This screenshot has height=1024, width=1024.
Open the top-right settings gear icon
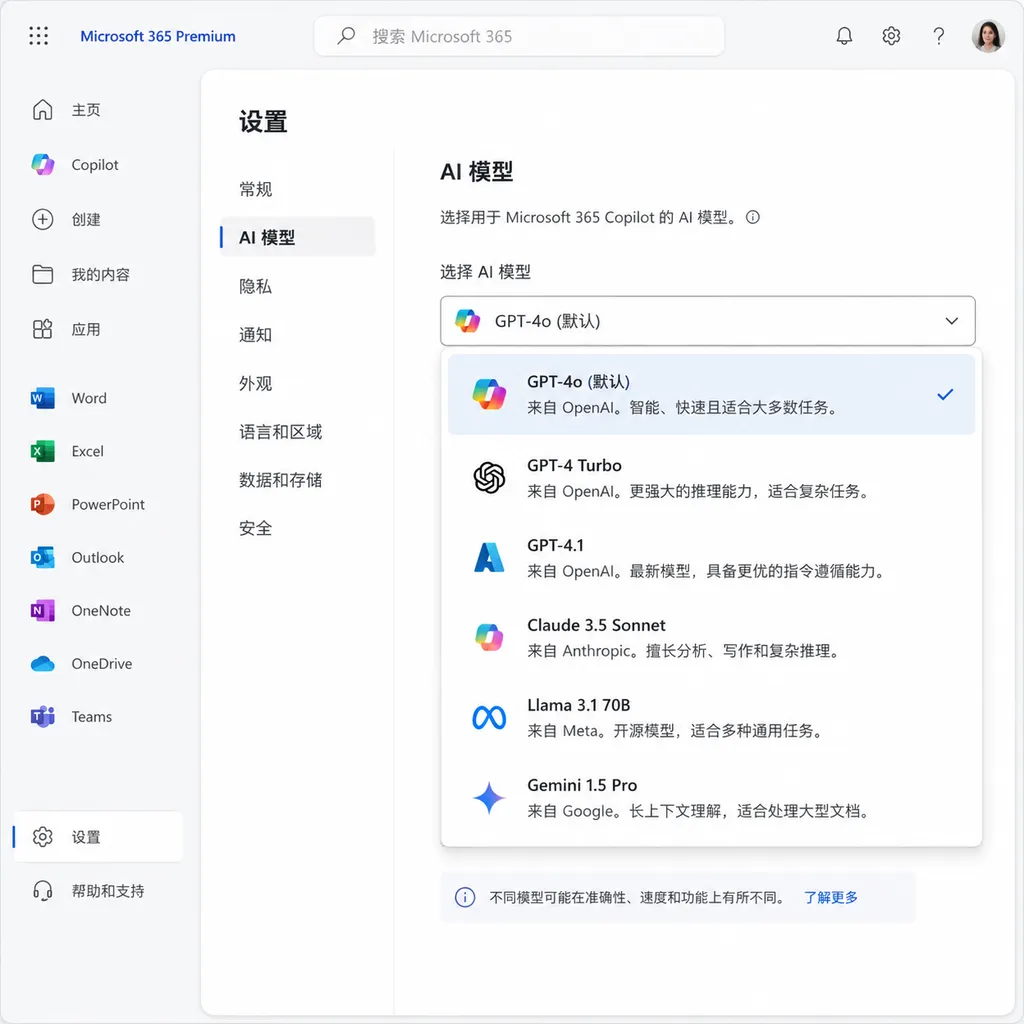891,36
